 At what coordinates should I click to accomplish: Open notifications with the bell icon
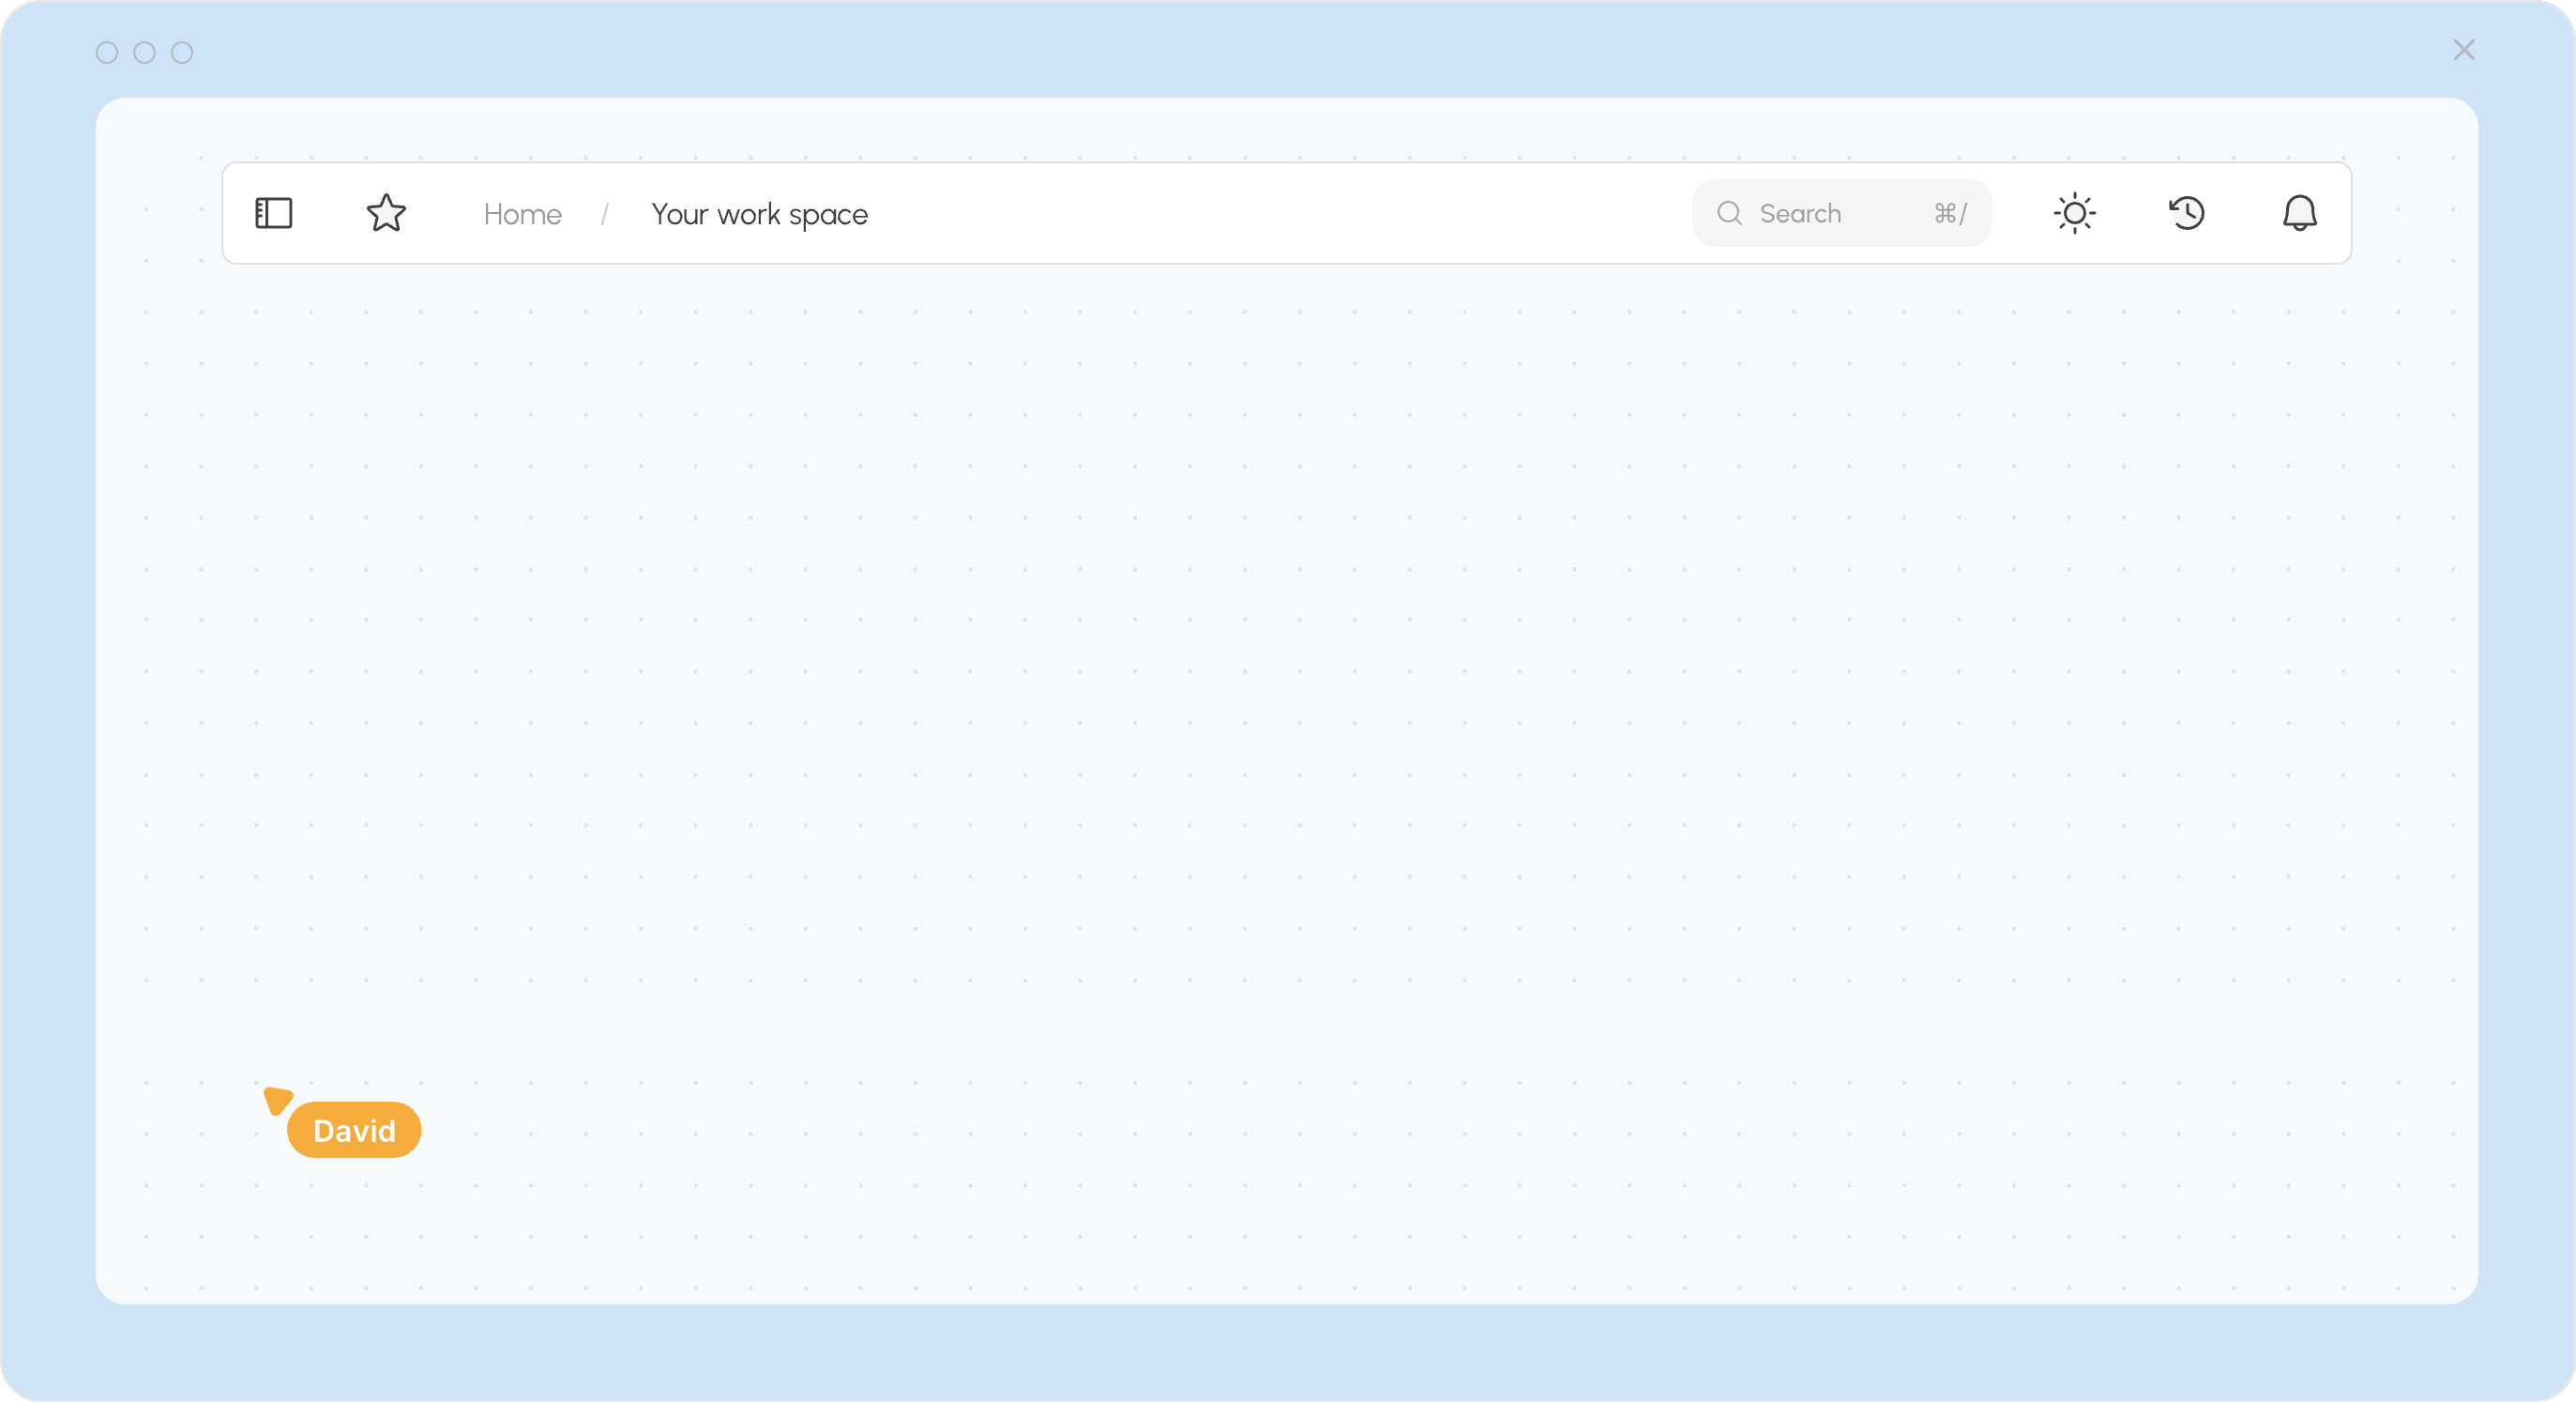pos(2299,213)
